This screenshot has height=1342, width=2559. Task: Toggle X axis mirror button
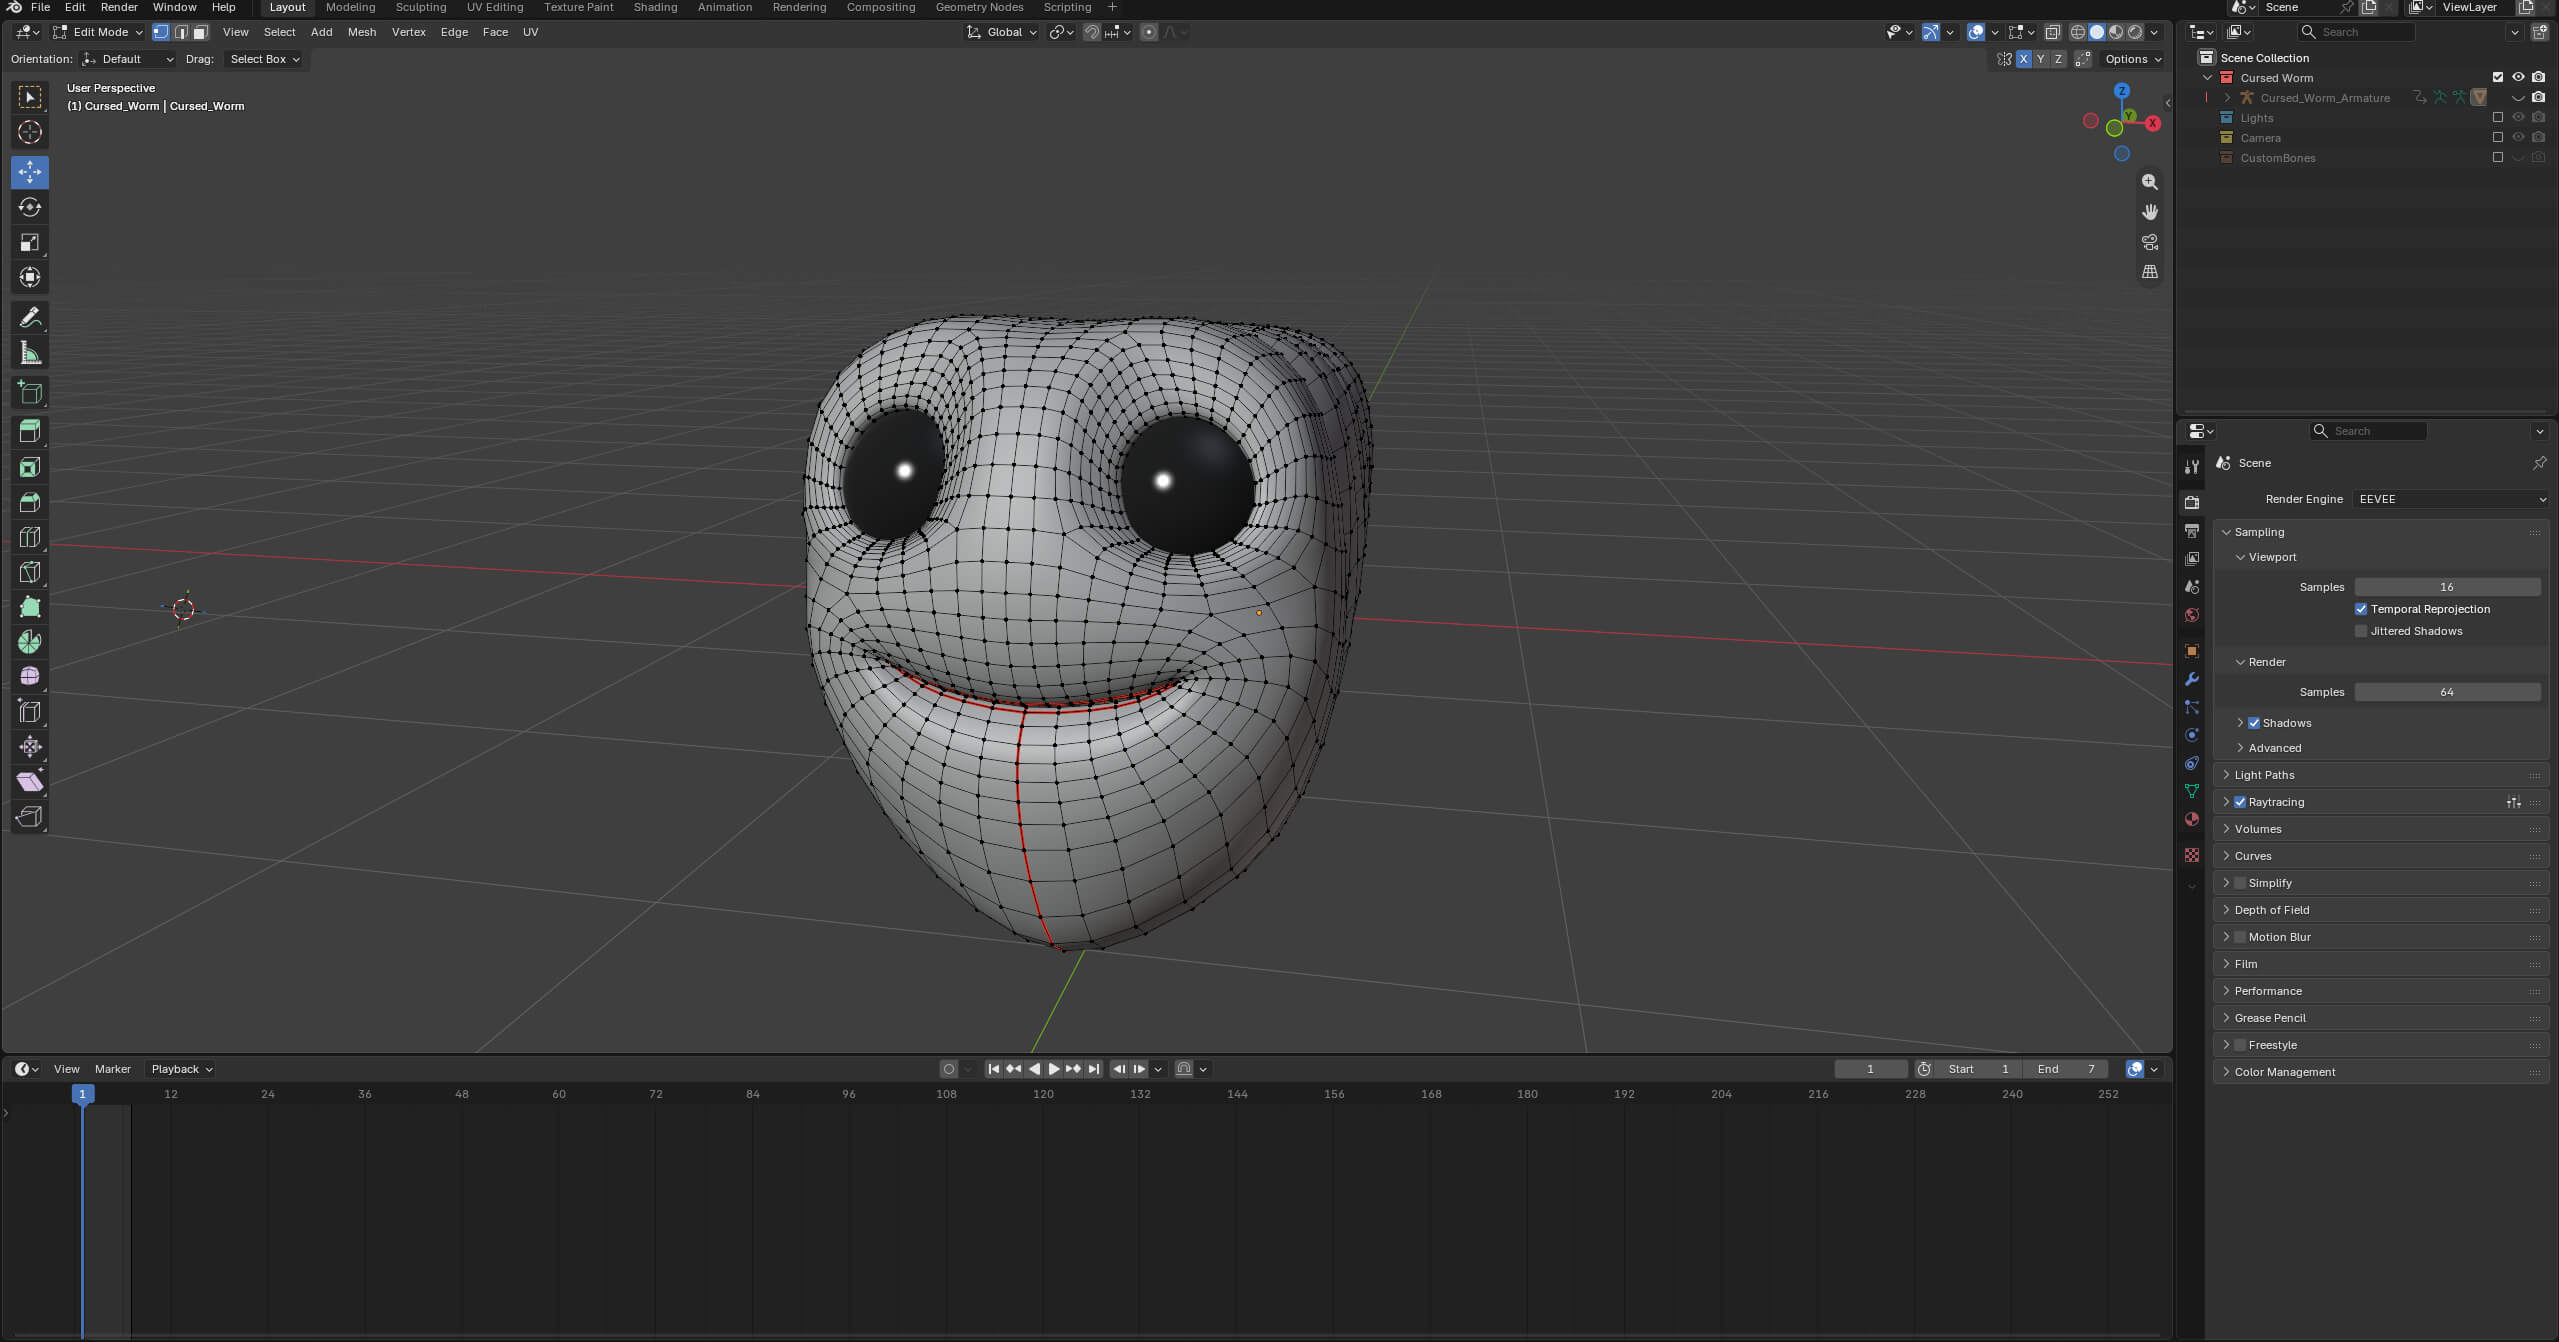[x=2023, y=59]
